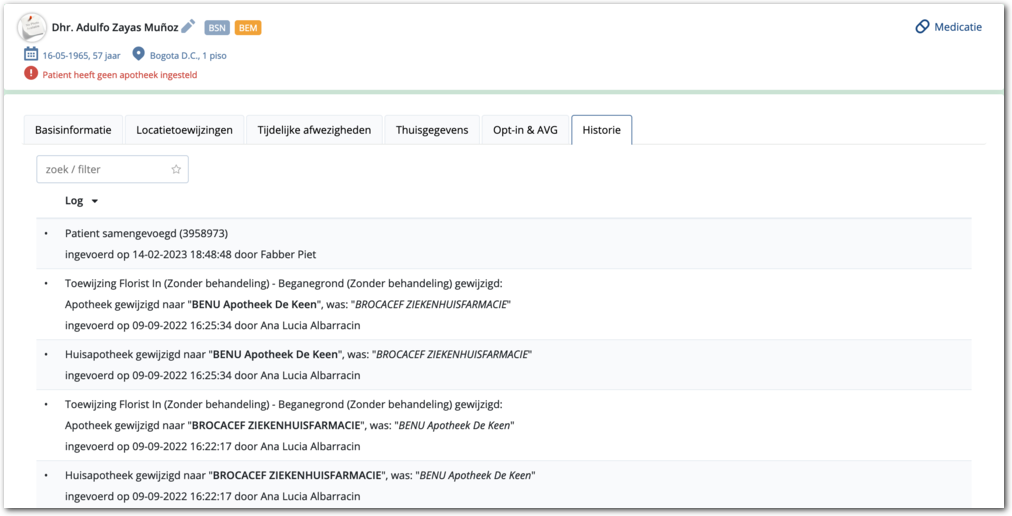Select the Historie tab
Viewport: 1012px width, 516px height.
(601, 130)
